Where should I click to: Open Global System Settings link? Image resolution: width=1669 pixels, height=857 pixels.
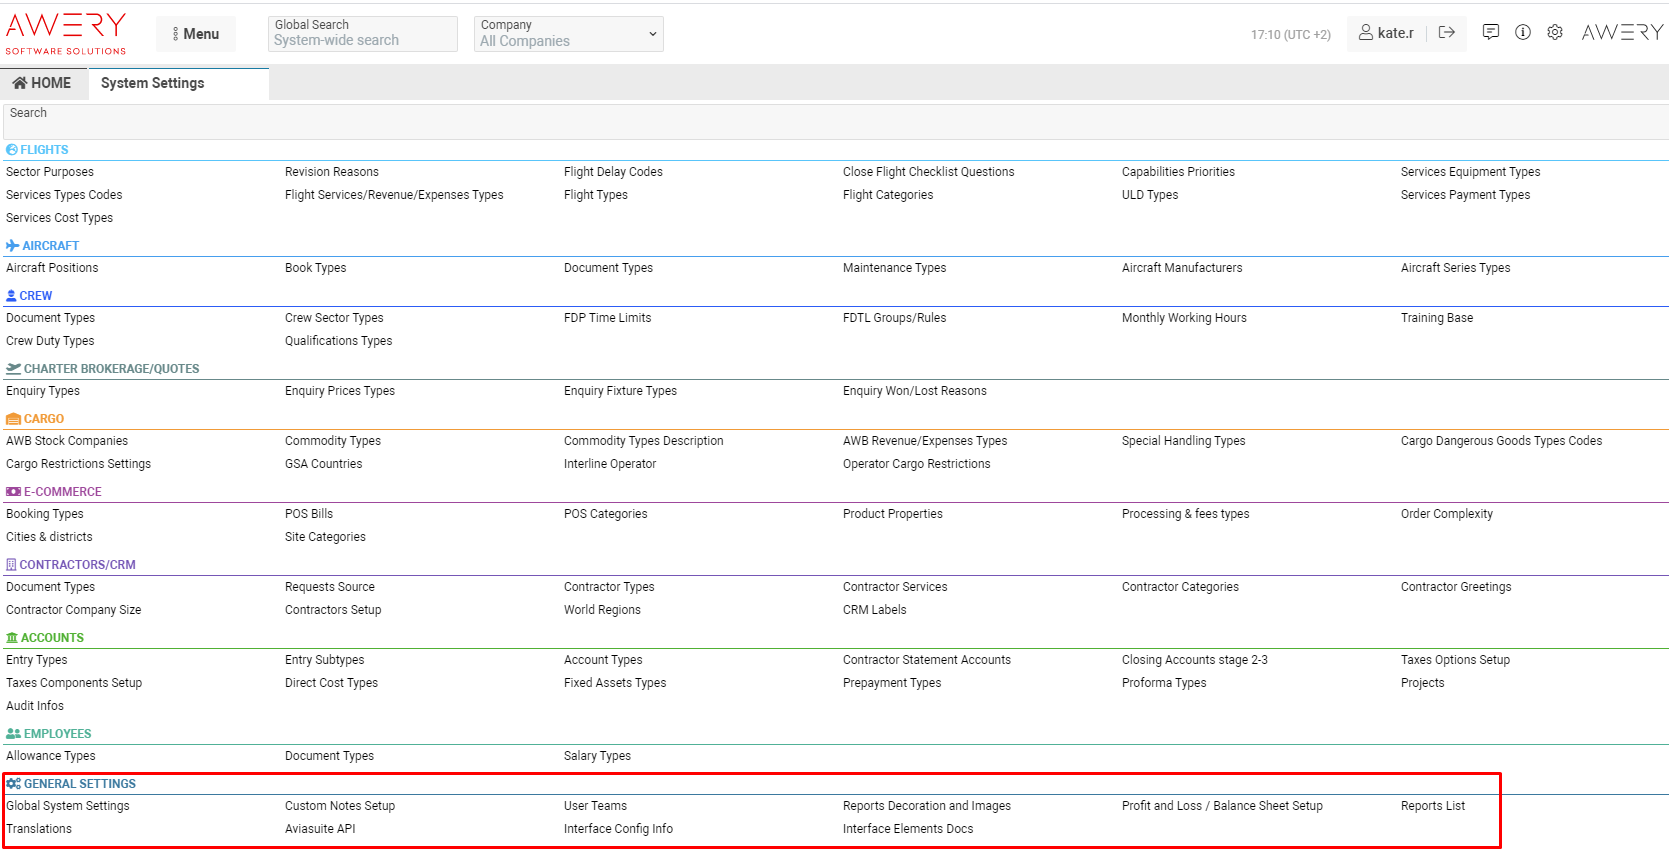[68, 806]
